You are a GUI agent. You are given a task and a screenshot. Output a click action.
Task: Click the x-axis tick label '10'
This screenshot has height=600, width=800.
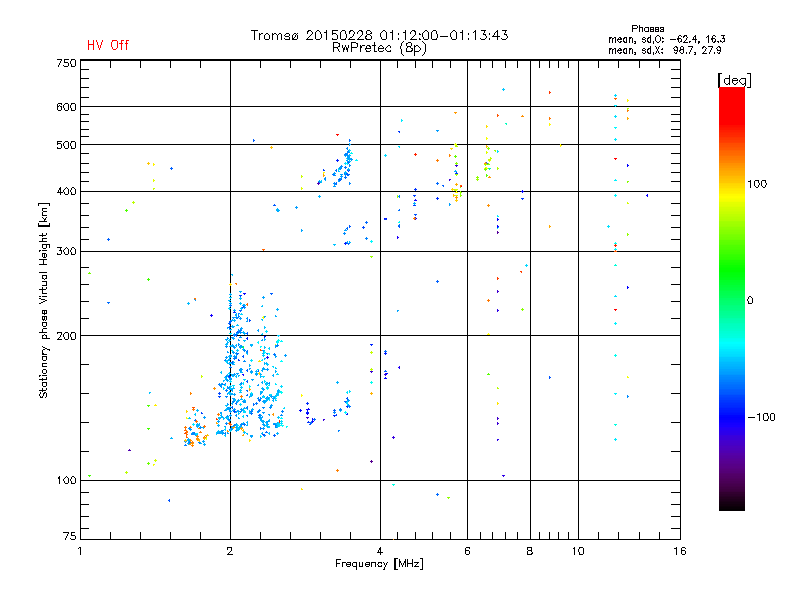click(x=578, y=551)
